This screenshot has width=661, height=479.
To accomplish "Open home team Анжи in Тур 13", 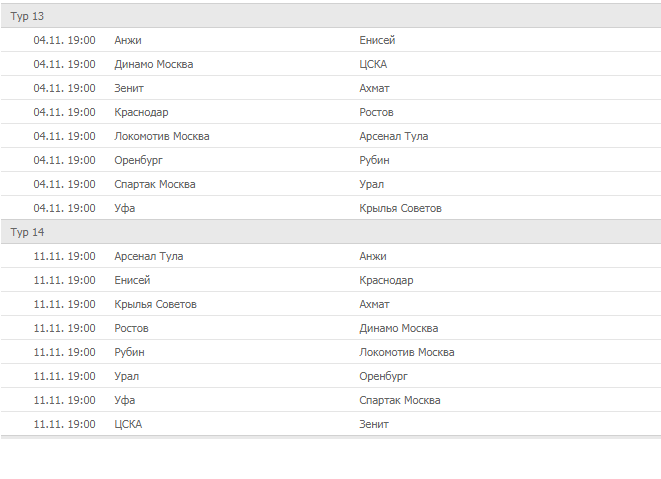I will pos(128,40).
